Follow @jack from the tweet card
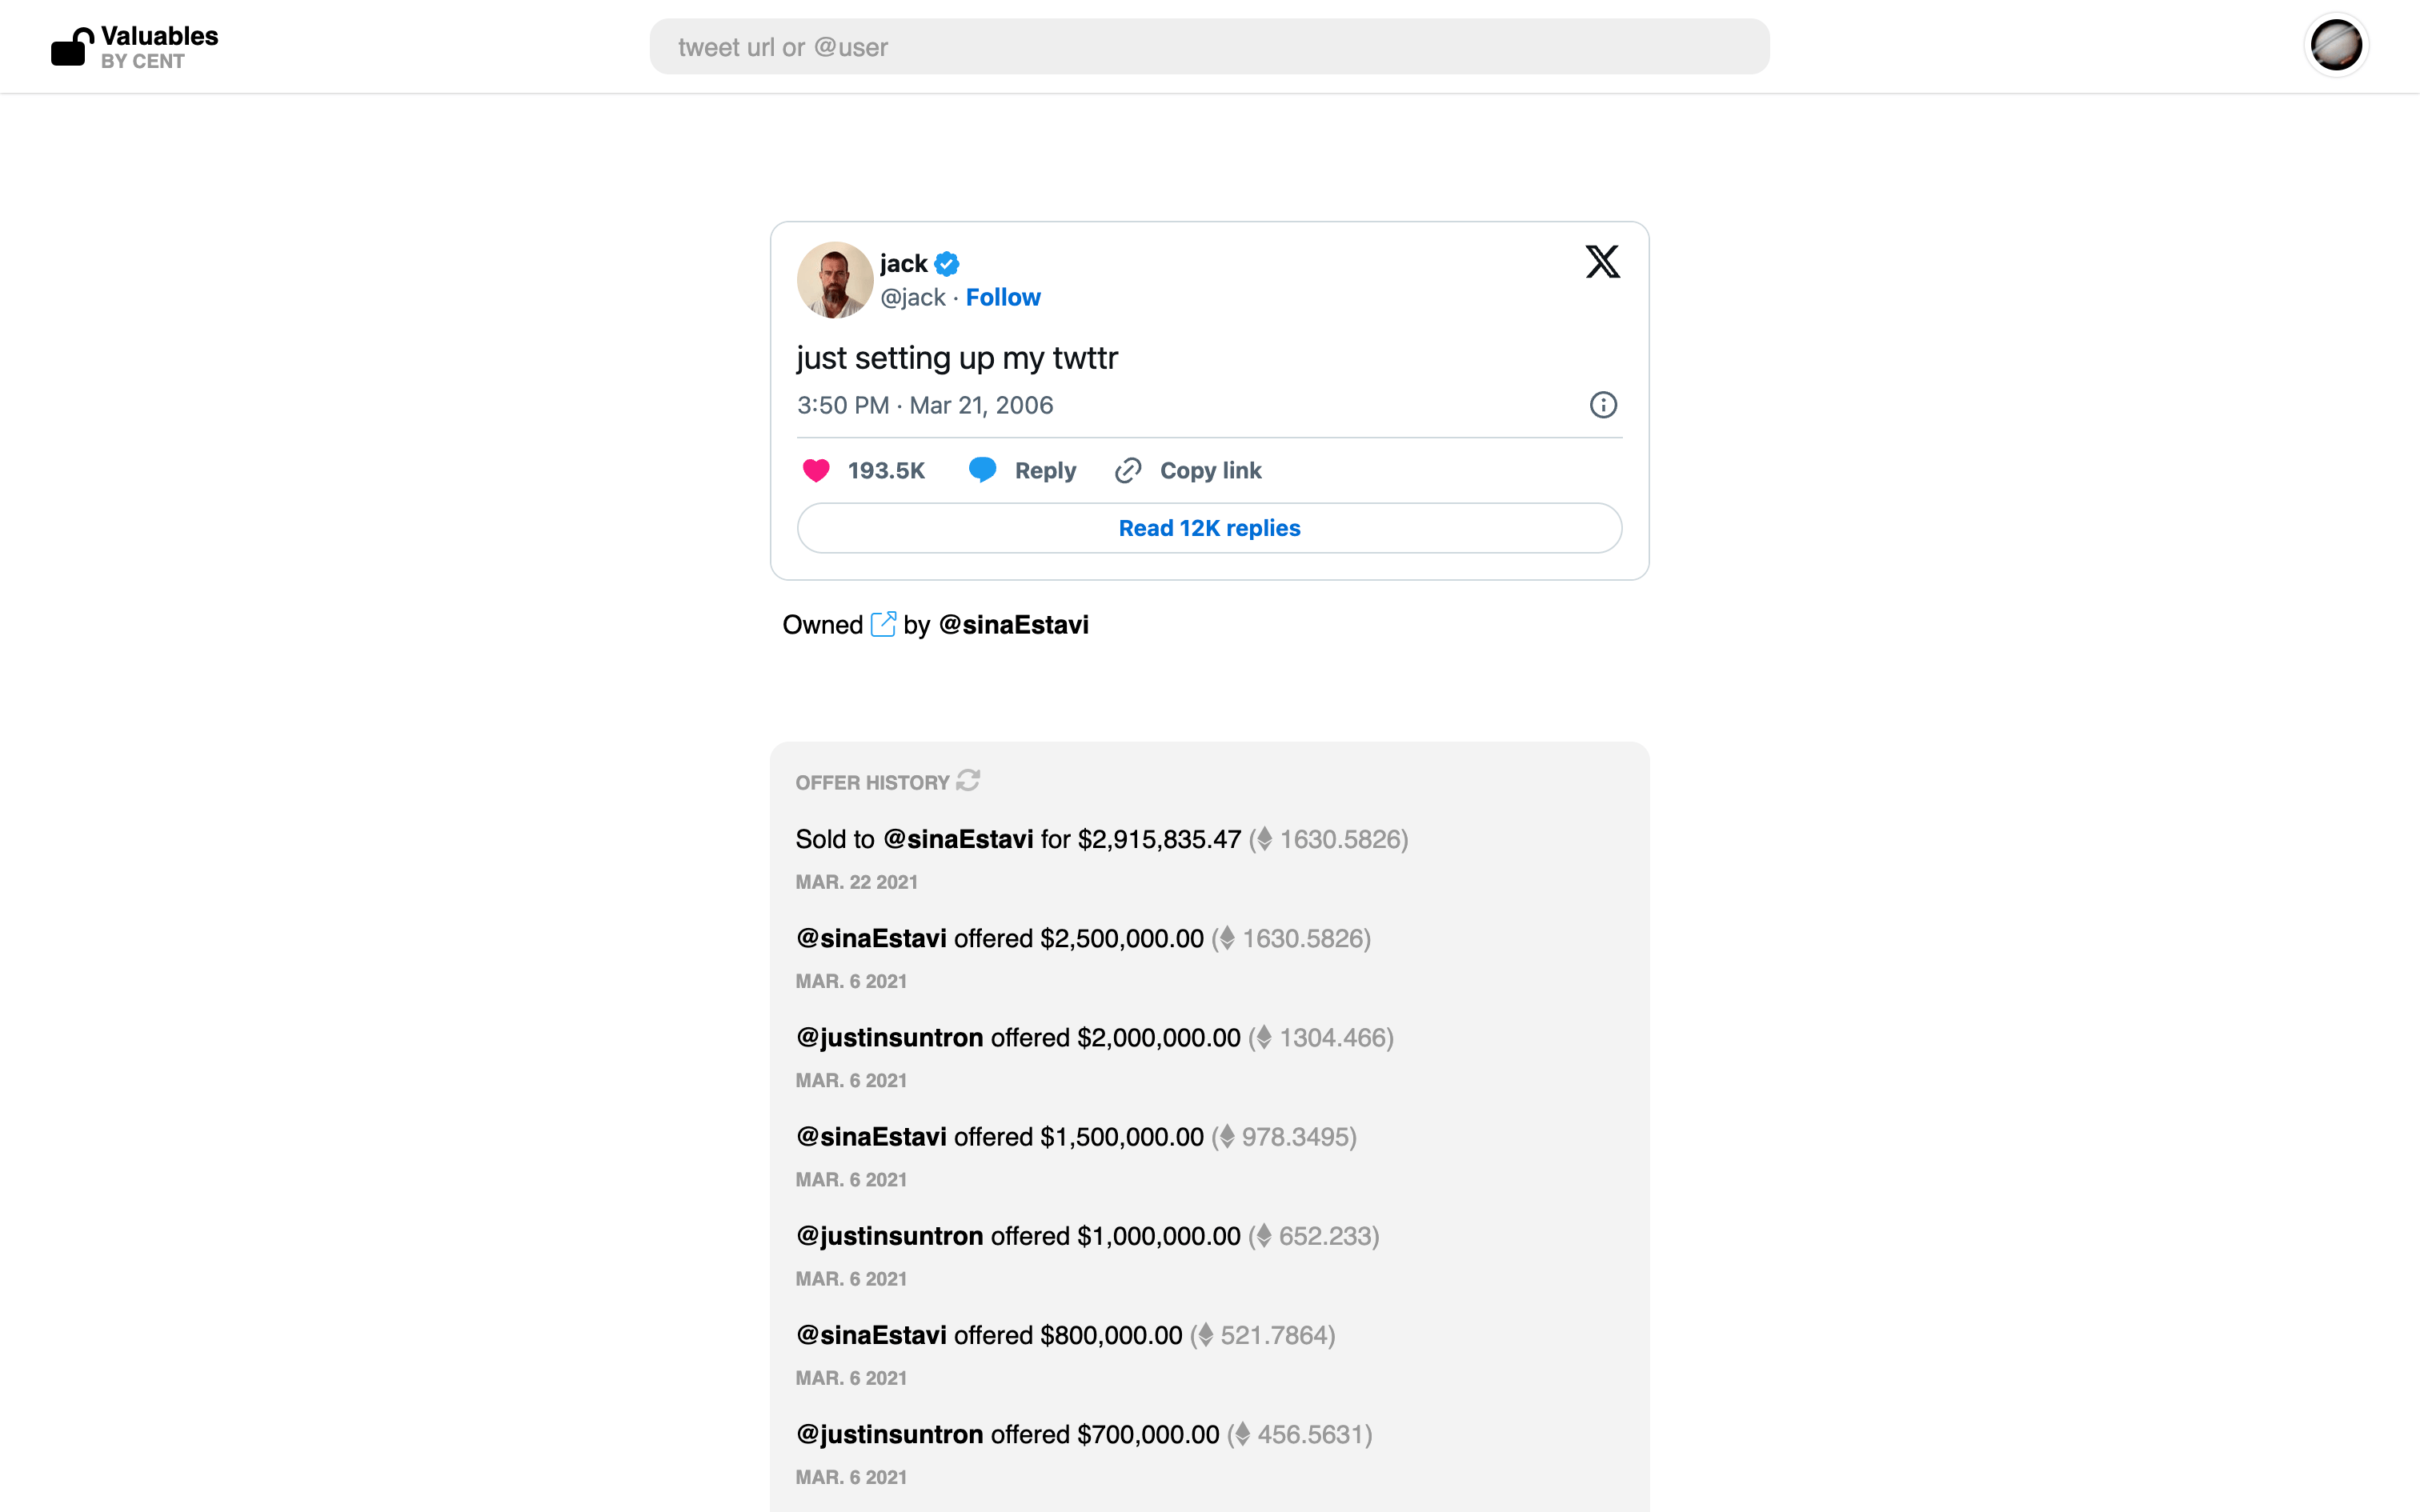The image size is (2420, 1512). [x=1003, y=298]
